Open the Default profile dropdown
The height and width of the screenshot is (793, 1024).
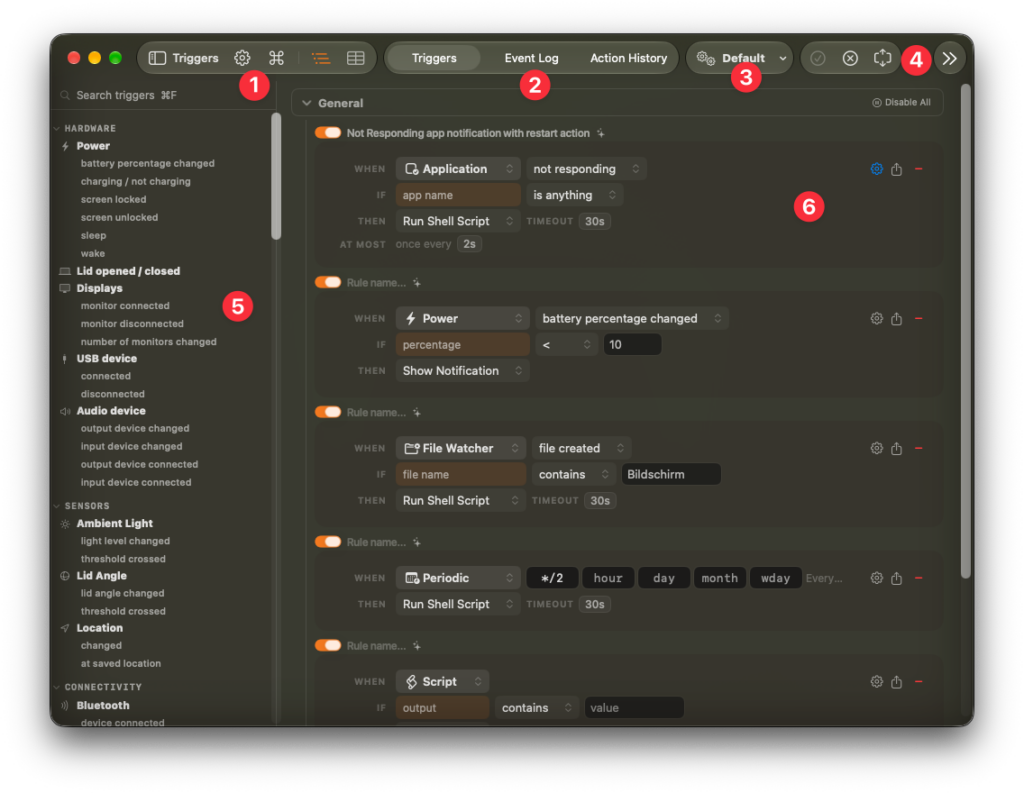tap(739, 58)
